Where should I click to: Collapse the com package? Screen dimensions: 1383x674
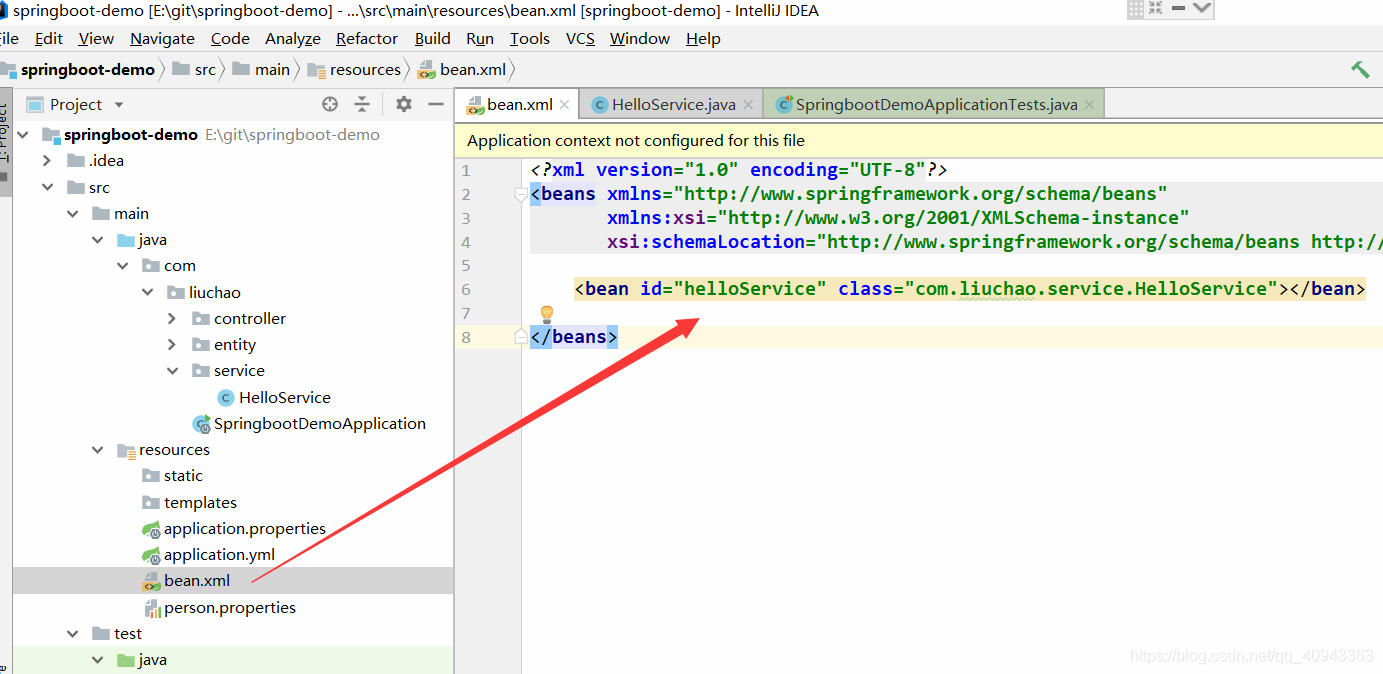click(122, 266)
